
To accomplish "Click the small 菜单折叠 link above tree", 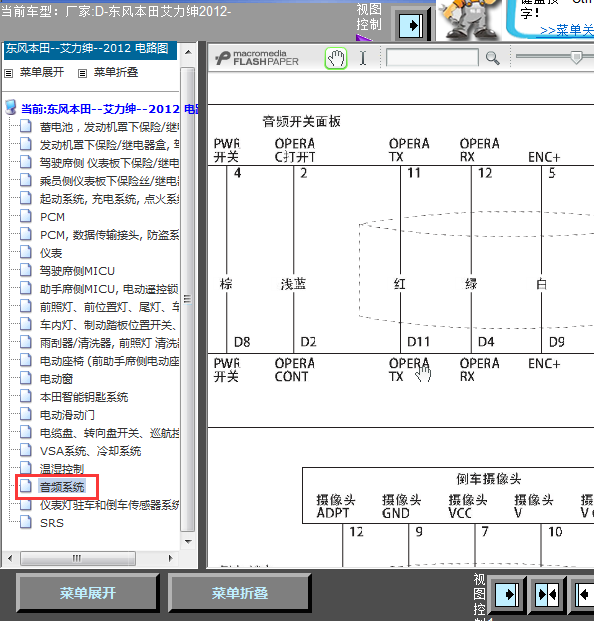I will [x=115, y=72].
